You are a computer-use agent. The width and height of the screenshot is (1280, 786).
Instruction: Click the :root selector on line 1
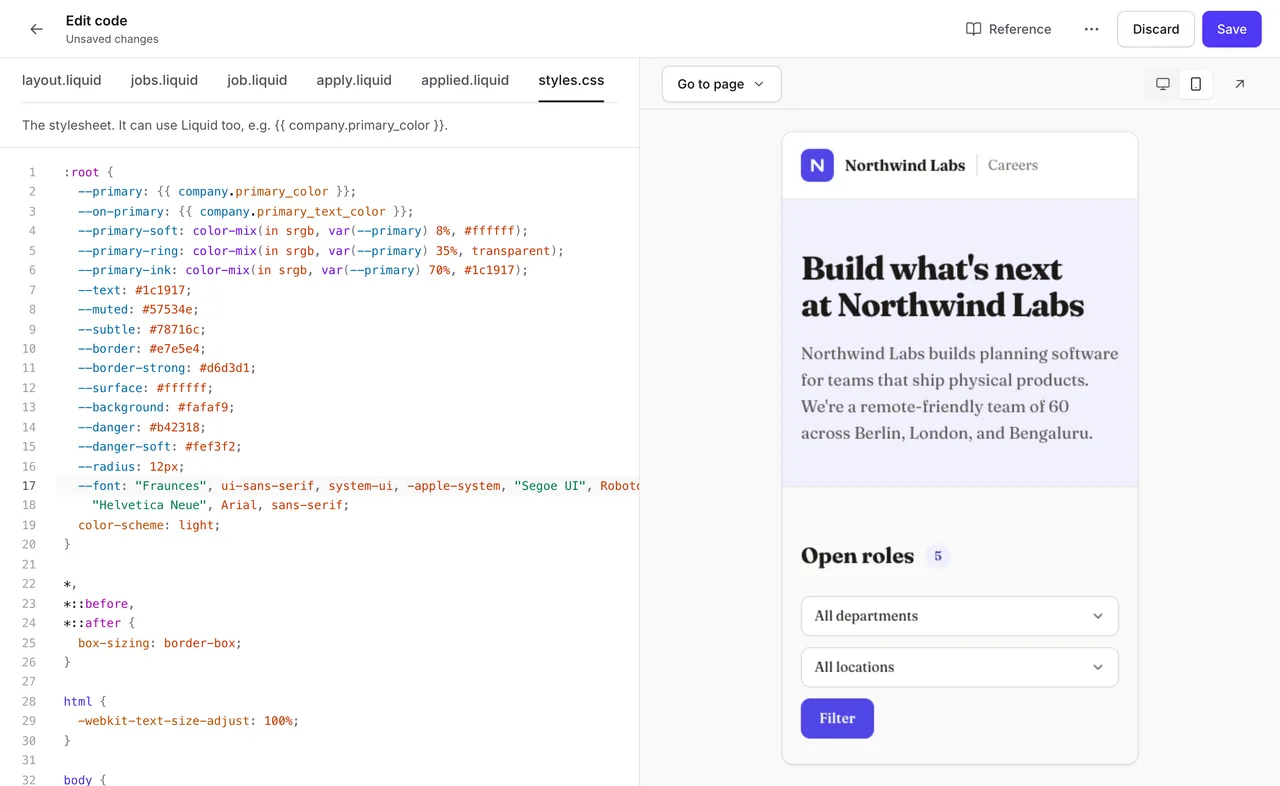click(x=81, y=172)
